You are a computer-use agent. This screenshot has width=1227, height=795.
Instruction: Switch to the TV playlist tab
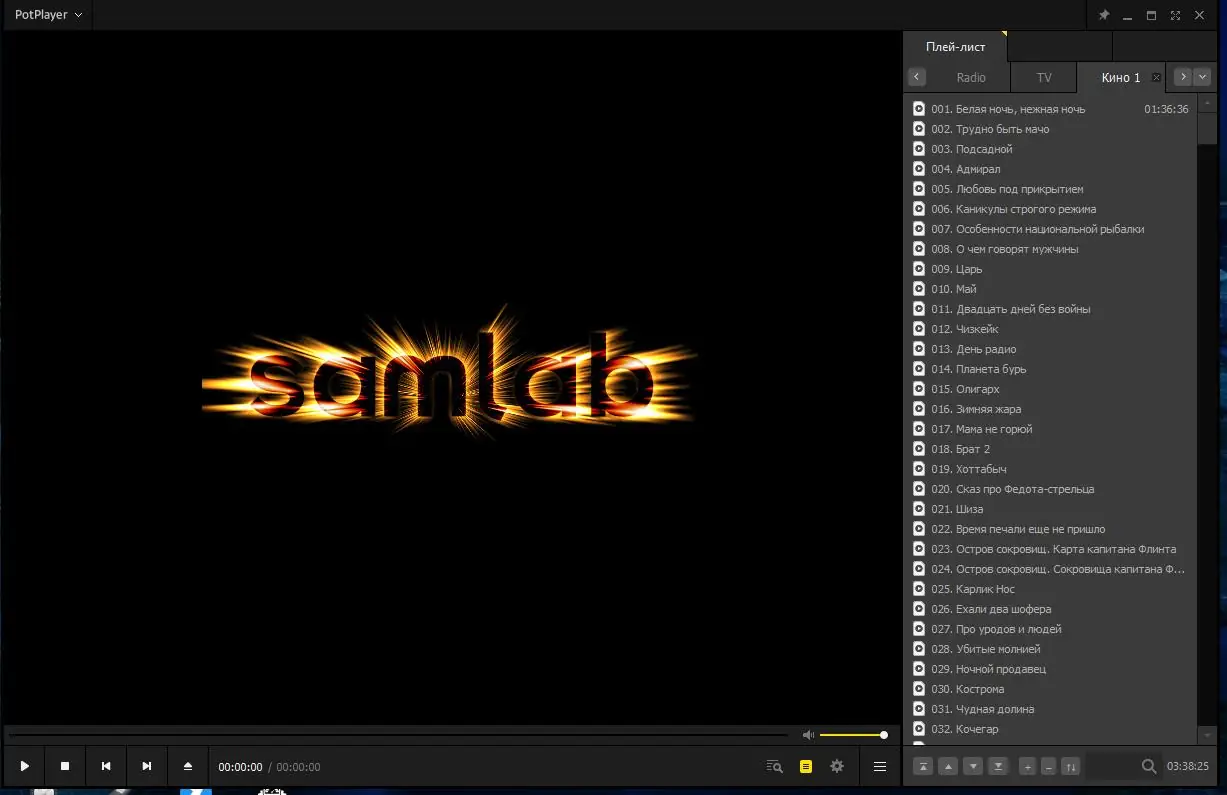pos(1044,77)
